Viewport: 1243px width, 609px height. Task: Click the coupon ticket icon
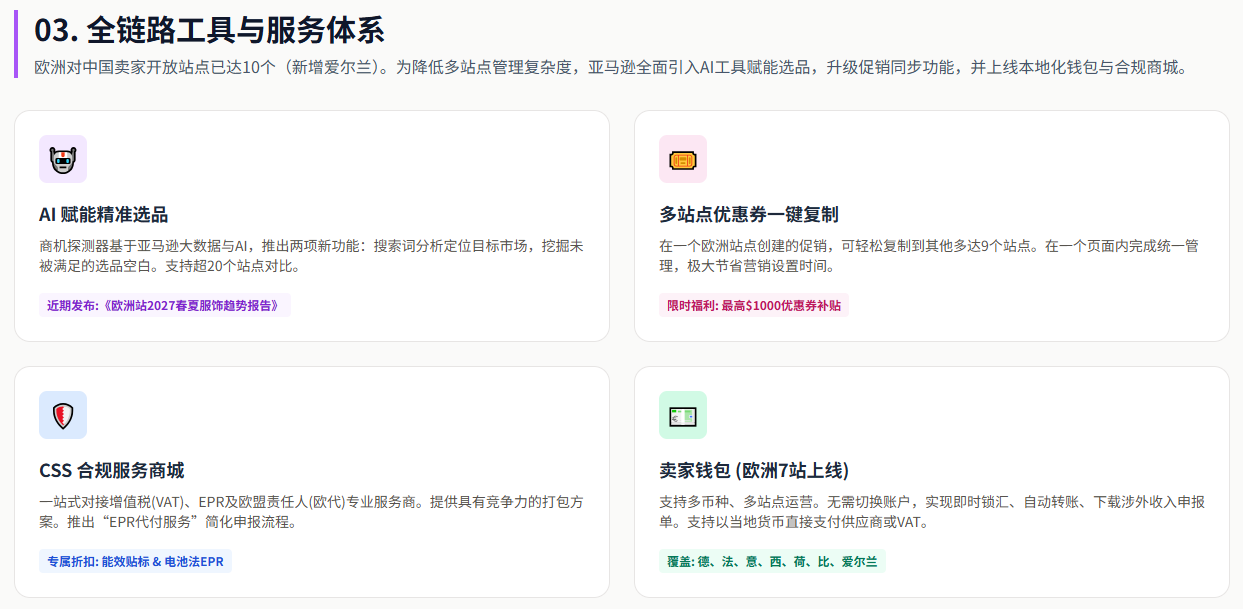683,159
